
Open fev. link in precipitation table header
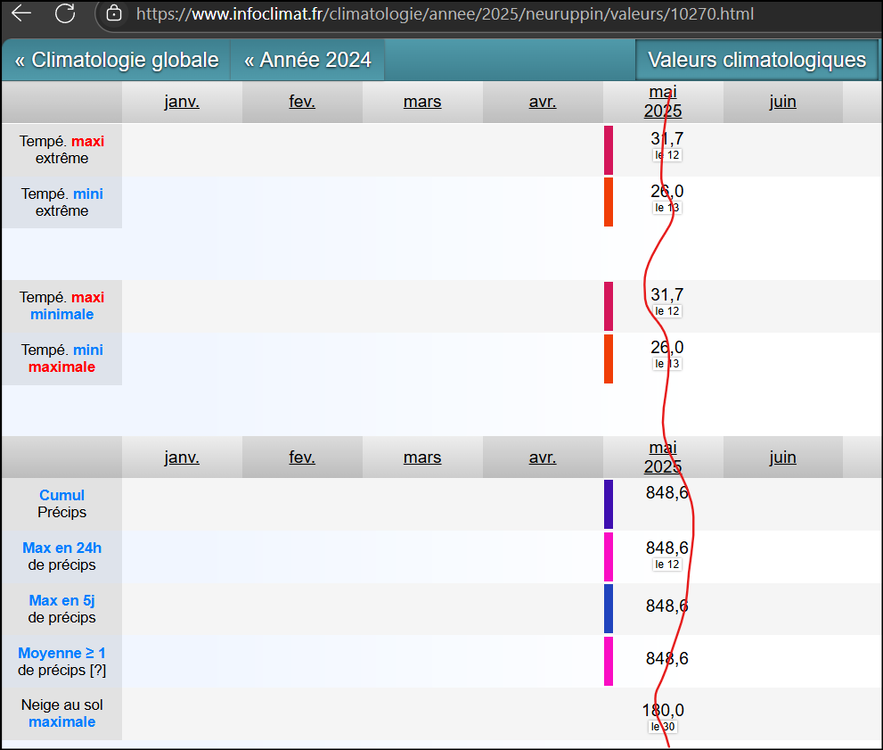(302, 457)
